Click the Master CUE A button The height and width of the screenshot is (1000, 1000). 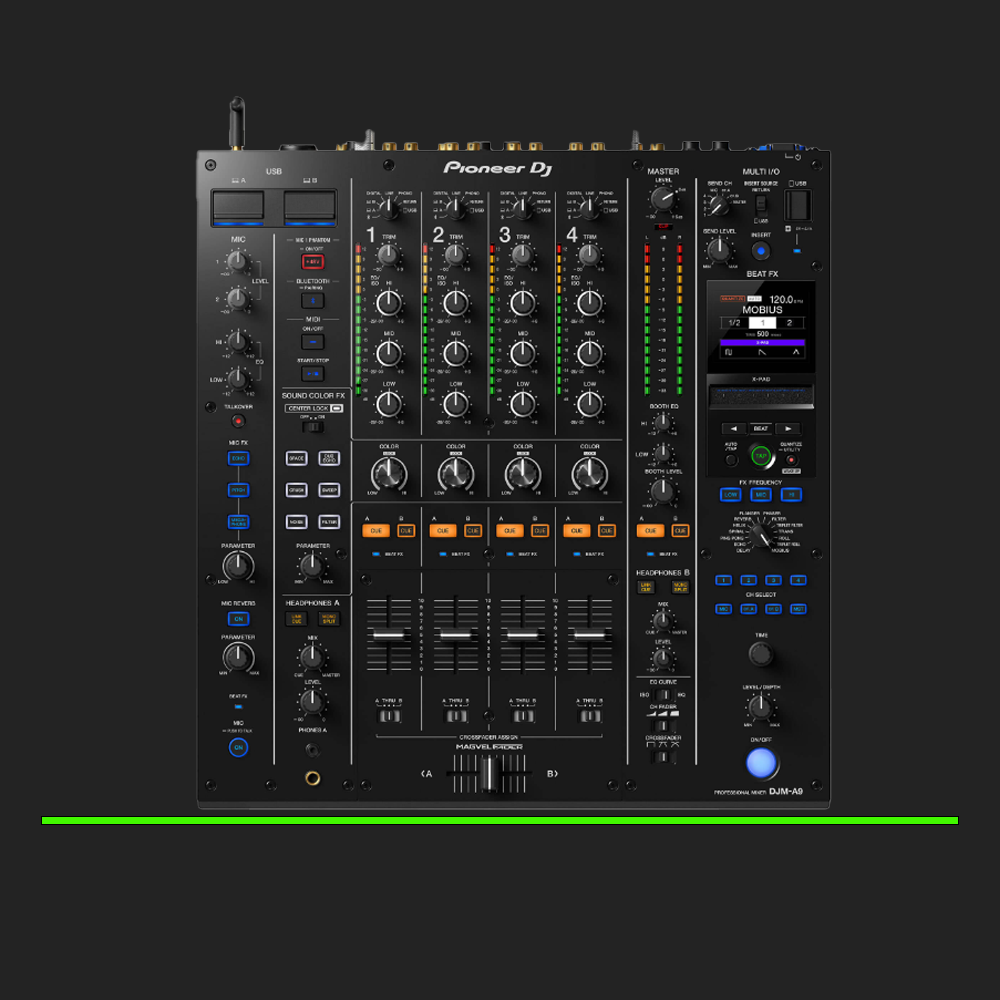point(651,531)
